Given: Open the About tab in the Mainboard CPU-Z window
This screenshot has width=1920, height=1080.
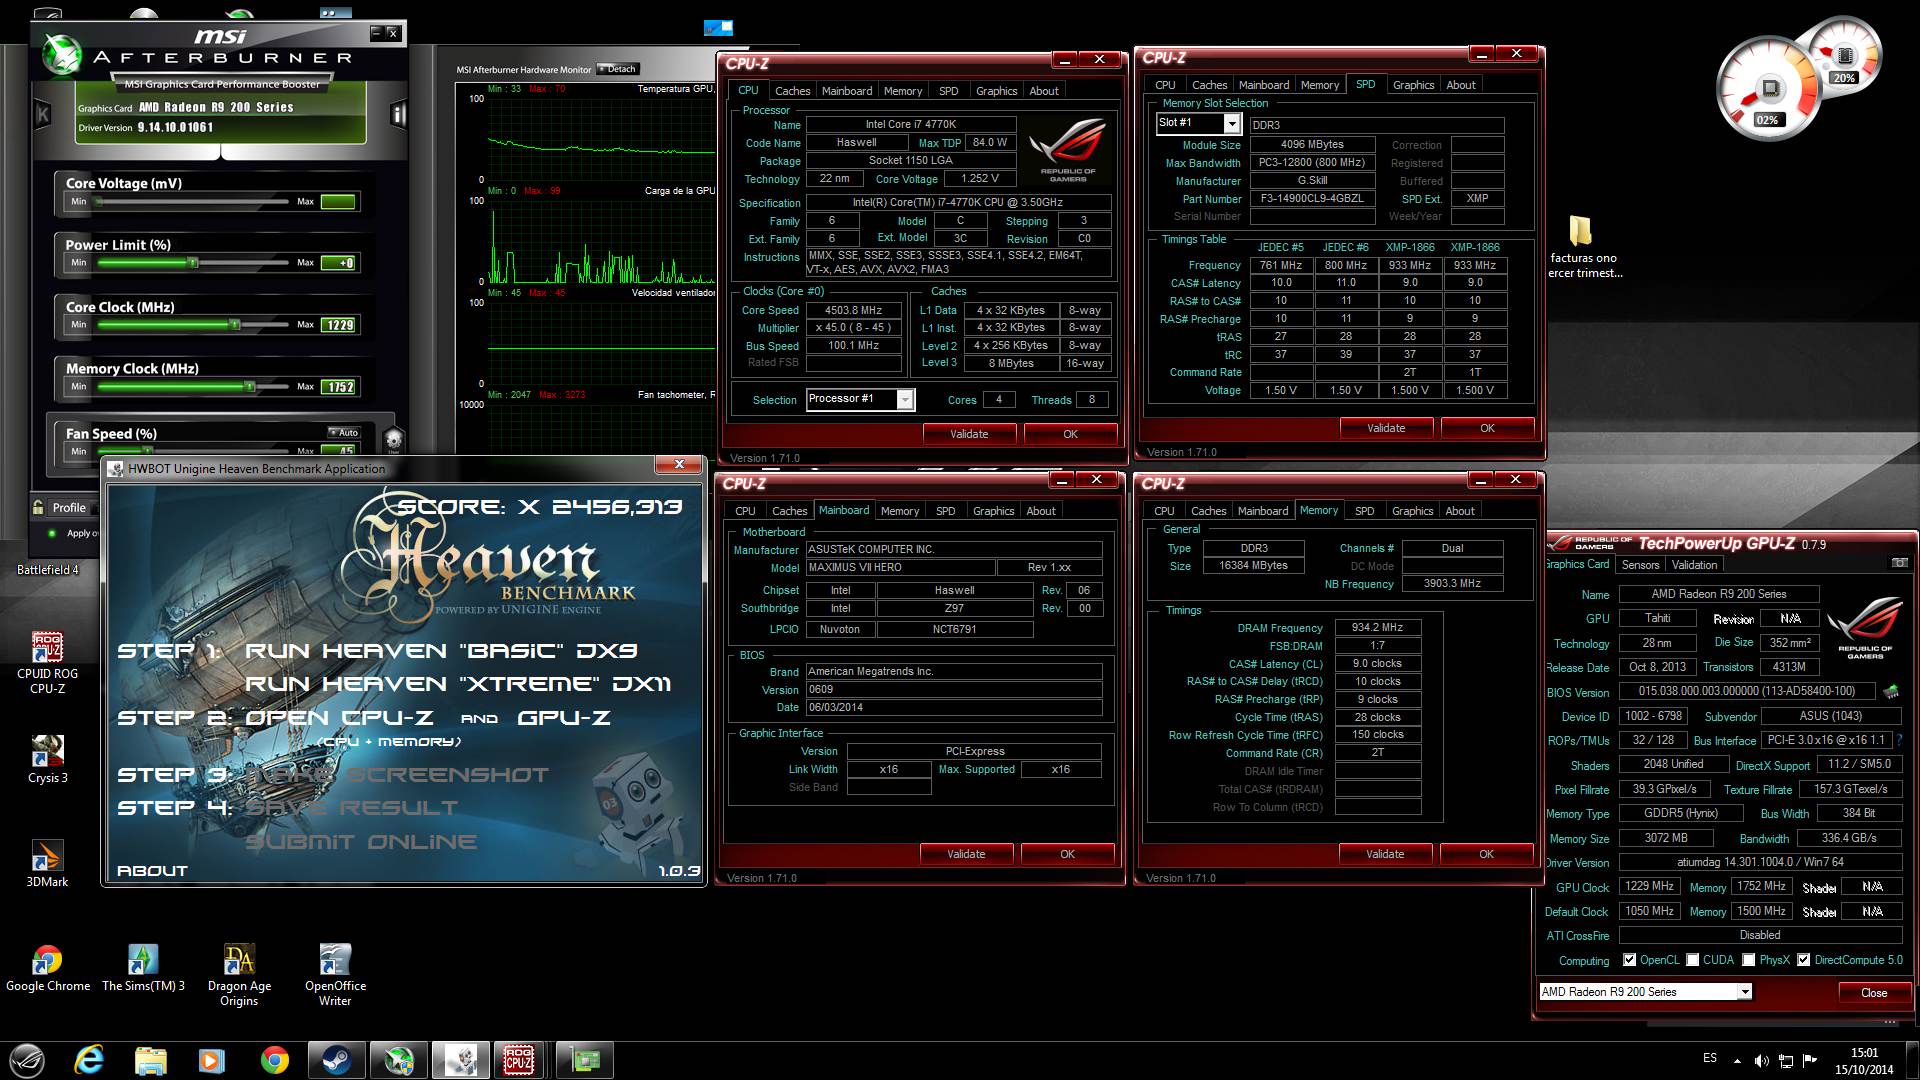Looking at the screenshot, I should [1041, 511].
